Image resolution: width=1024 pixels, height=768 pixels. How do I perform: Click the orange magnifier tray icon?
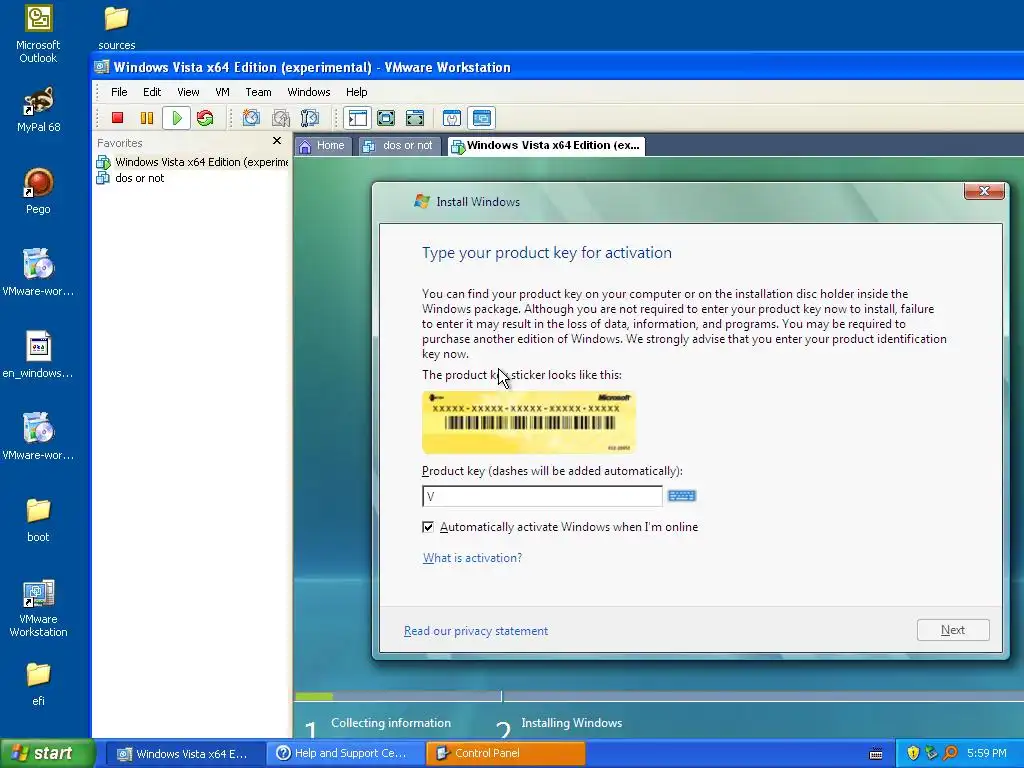(950, 753)
